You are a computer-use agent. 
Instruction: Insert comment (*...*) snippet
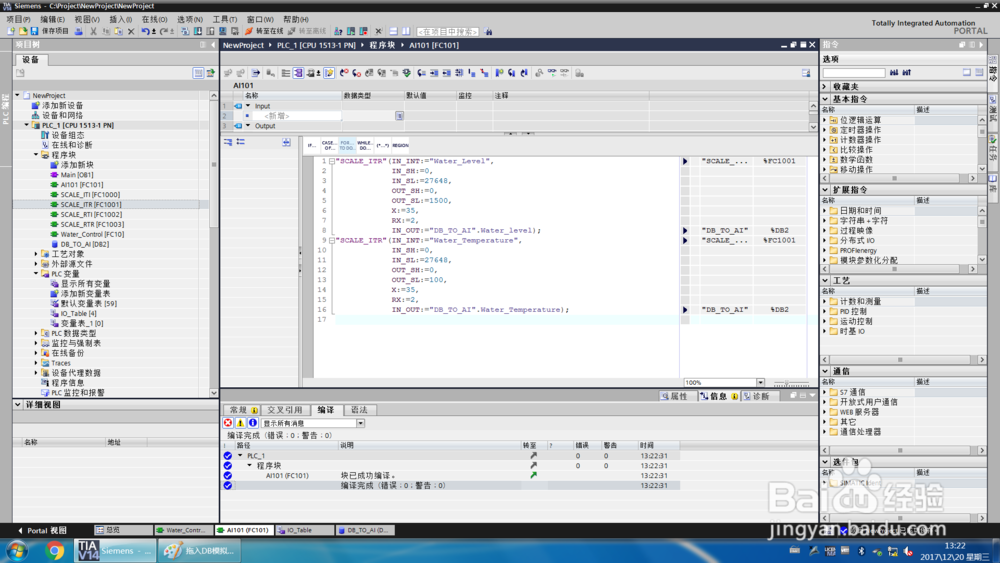382,145
